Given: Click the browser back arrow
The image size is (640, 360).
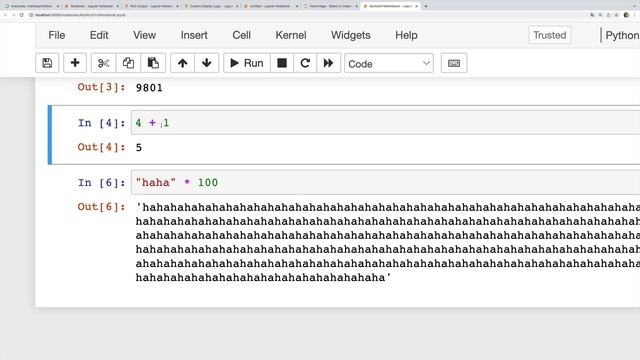Looking at the screenshot, I should pyautogui.click(x=5, y=15).
